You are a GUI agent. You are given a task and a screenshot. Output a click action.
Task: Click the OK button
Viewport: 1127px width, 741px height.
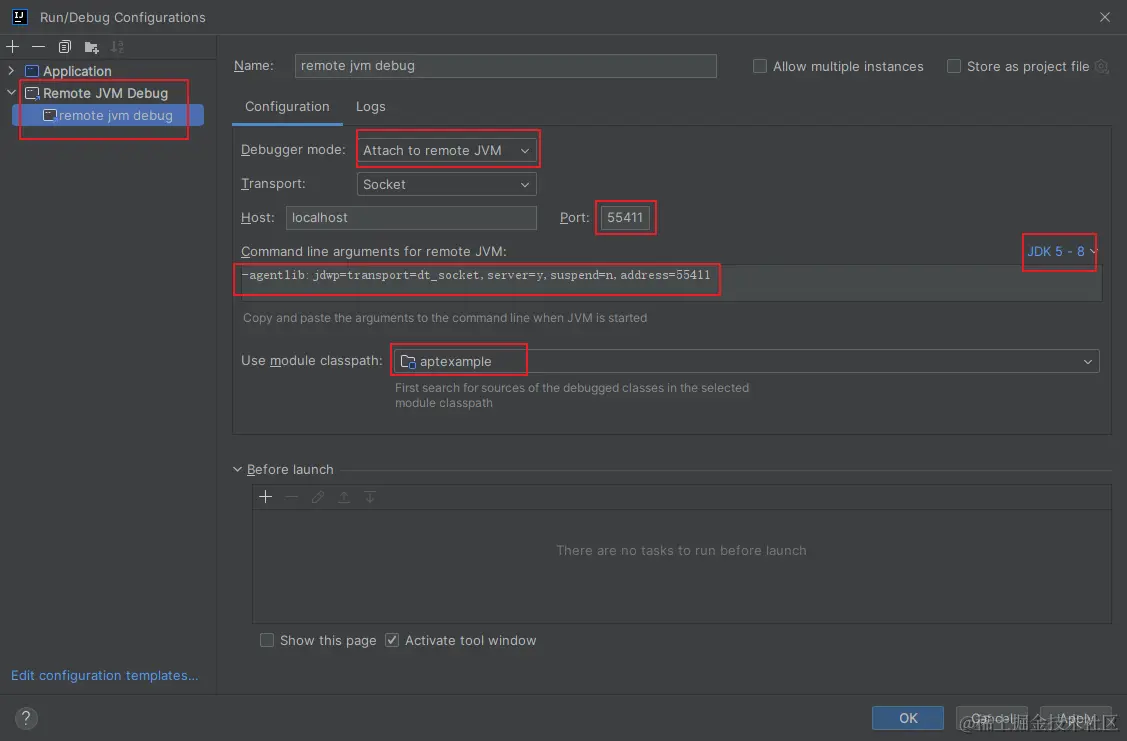pos(908,718)
